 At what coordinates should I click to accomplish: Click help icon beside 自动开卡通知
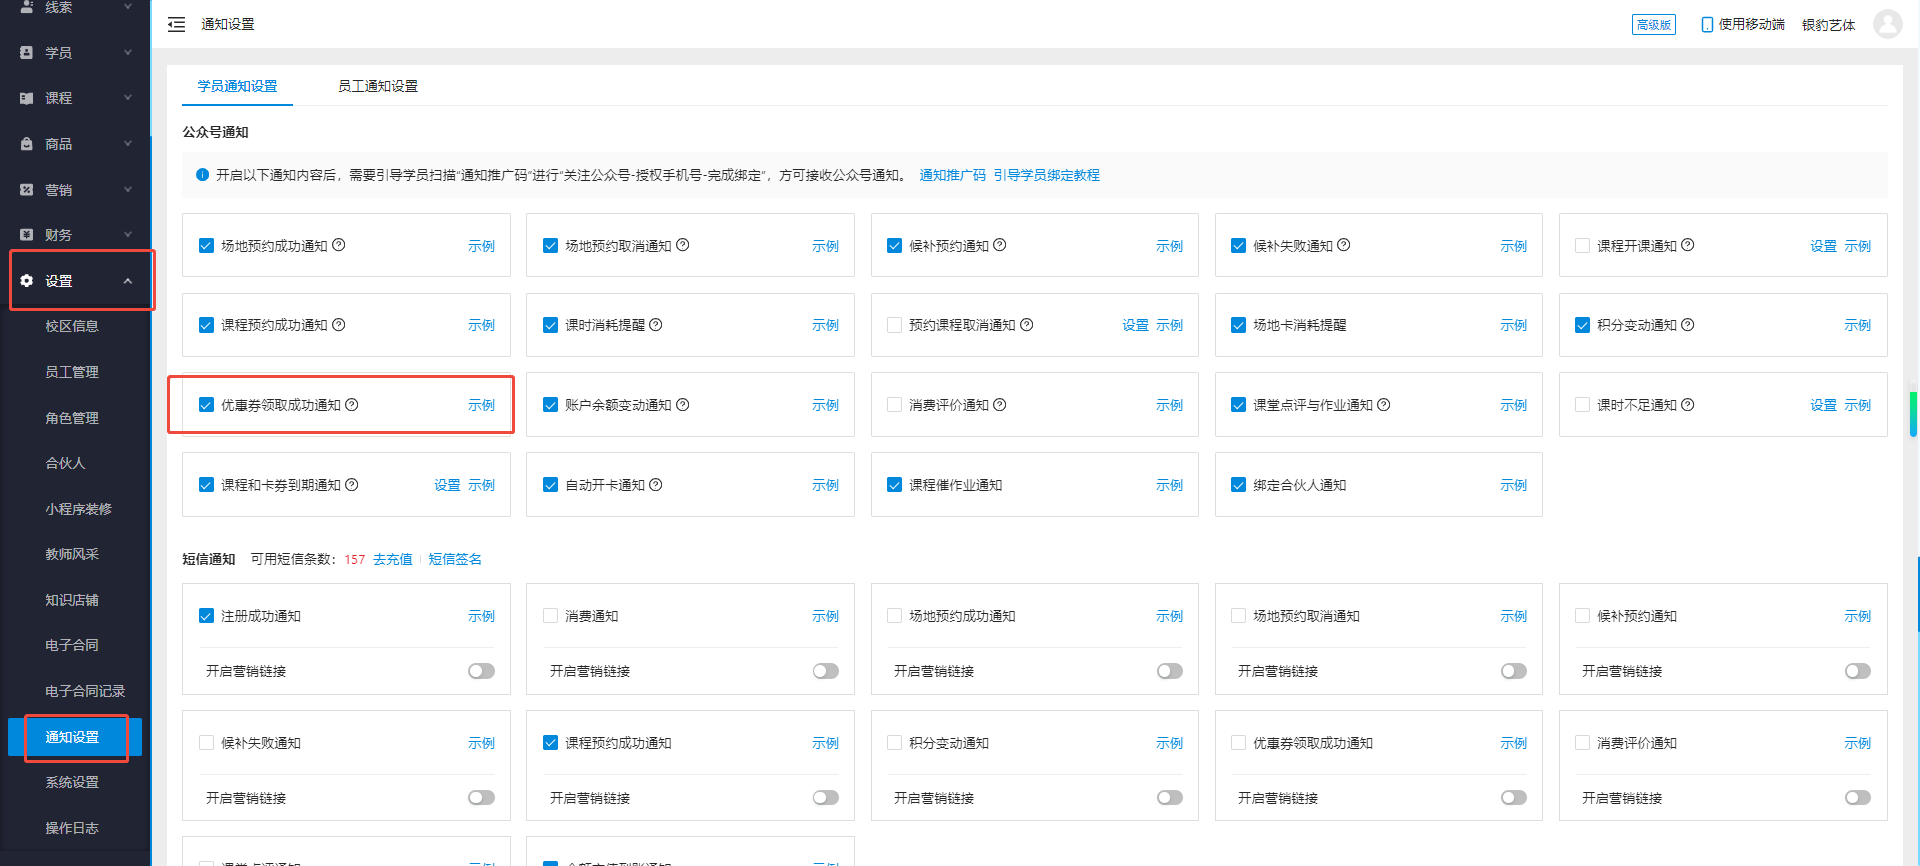pyautogui.click(x=656, y=485)
